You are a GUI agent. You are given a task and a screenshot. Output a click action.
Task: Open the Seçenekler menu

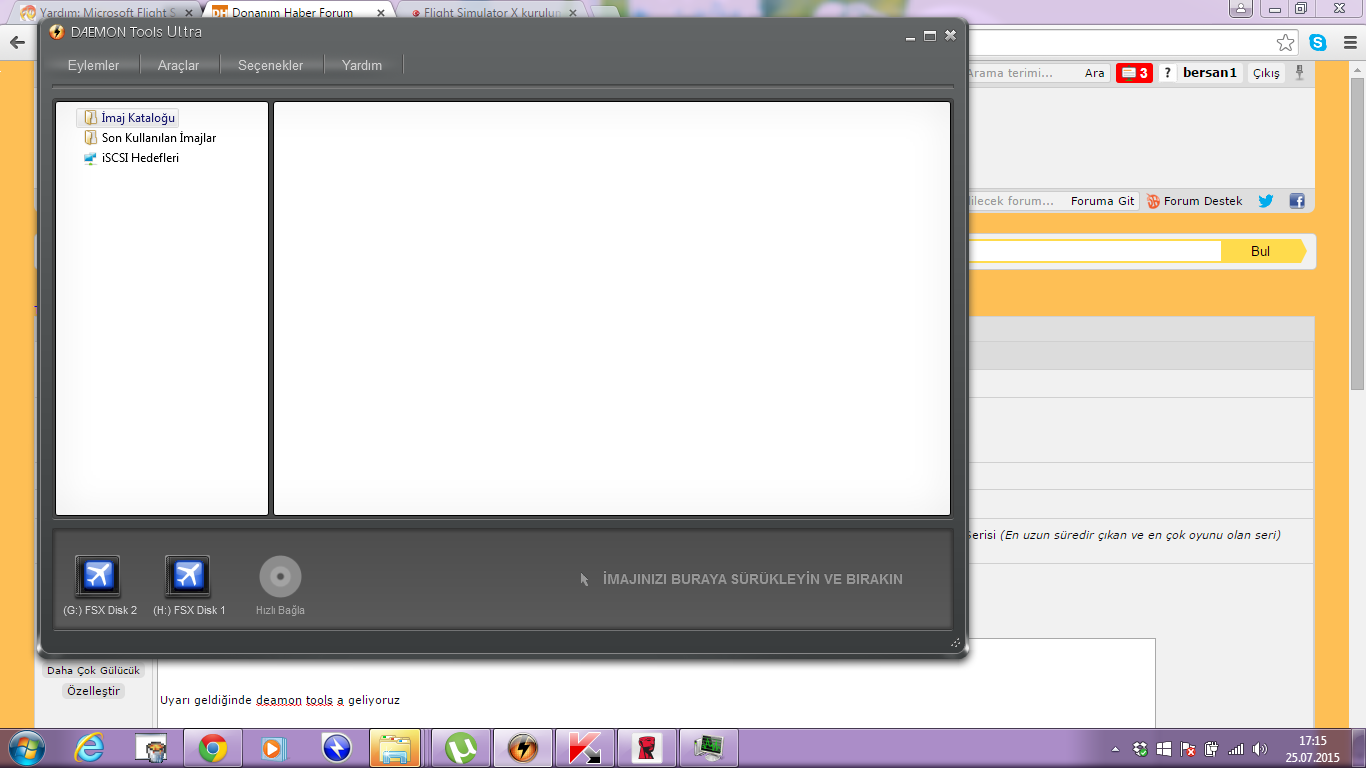270,65
